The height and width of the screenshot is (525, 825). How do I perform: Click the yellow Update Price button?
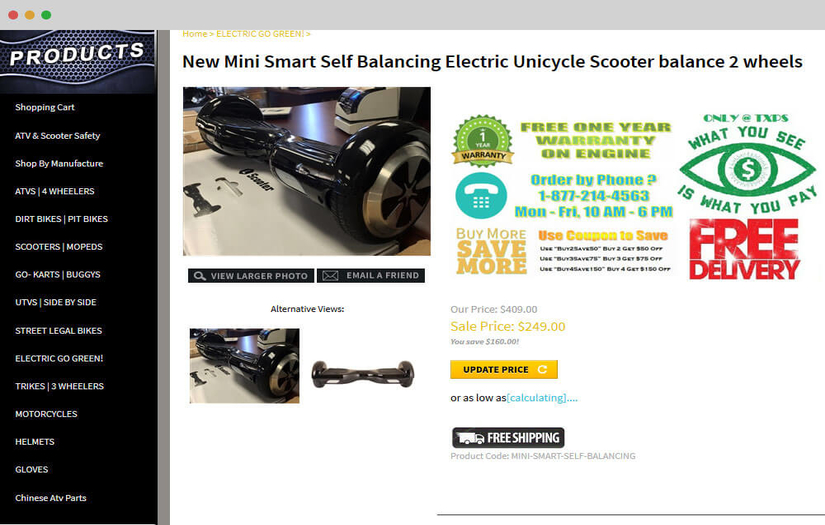(x=504, y=370)
